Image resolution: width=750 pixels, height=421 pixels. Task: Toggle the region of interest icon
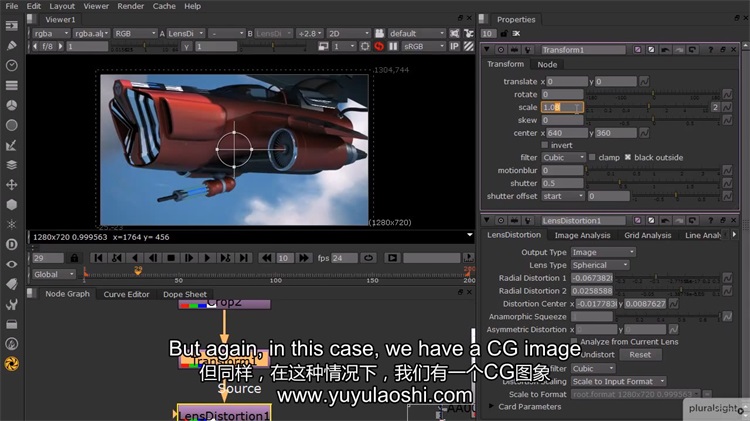[365, 46]
